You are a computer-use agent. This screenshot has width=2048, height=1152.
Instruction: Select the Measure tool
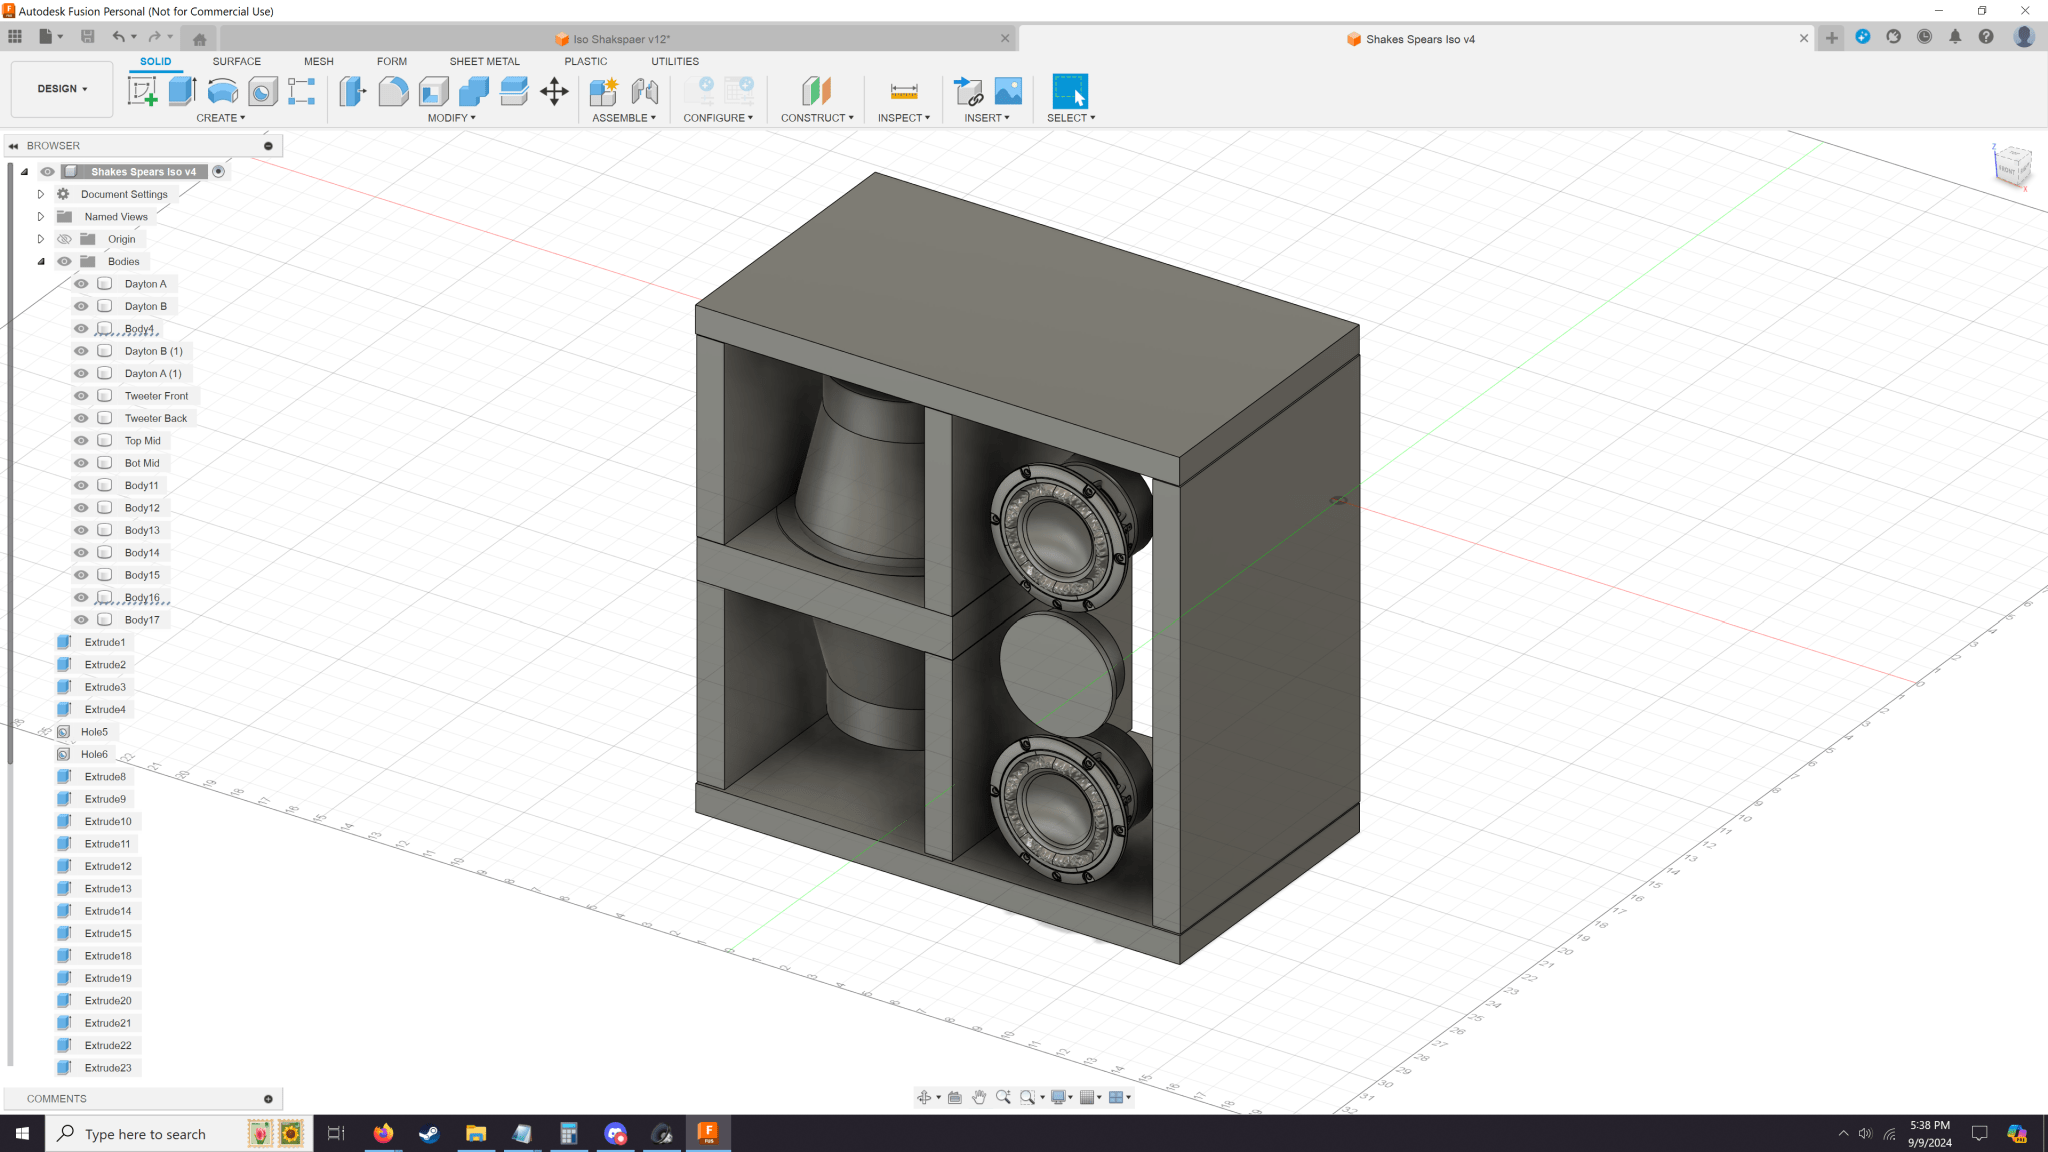pyautogui.click(x=904, y=91)
